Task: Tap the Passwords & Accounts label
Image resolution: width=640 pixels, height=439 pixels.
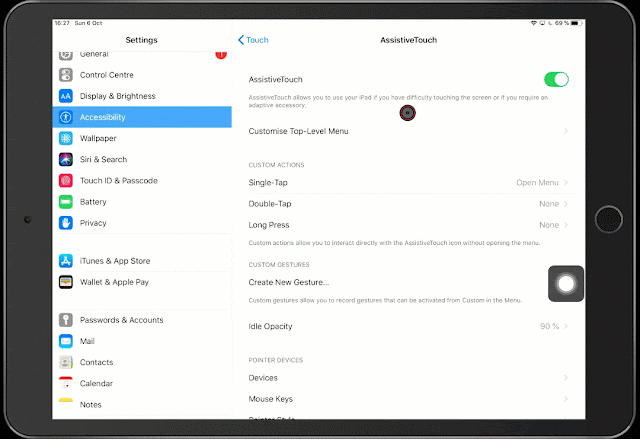Action: coord(122,320)
